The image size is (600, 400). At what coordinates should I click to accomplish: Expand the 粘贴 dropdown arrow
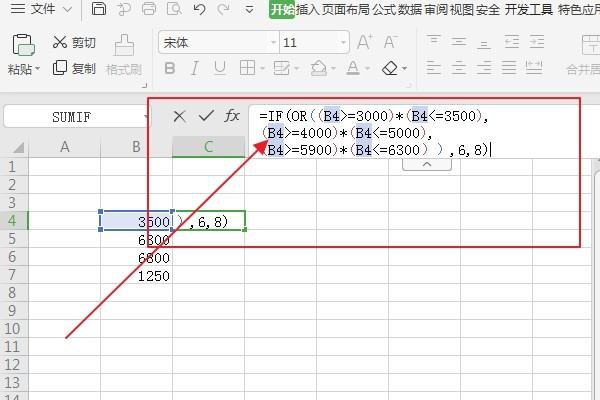pyautogui.click(x=38, y=69)
